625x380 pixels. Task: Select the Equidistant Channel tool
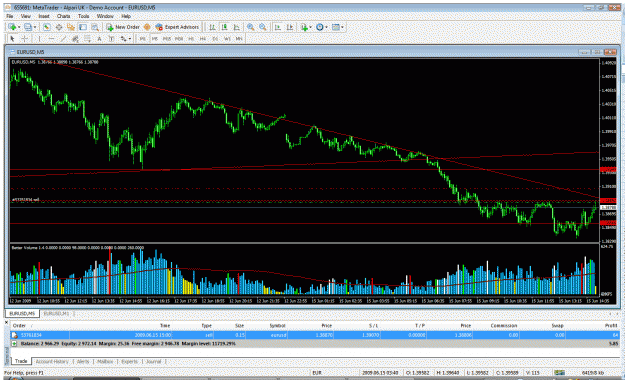click(75, 39)
